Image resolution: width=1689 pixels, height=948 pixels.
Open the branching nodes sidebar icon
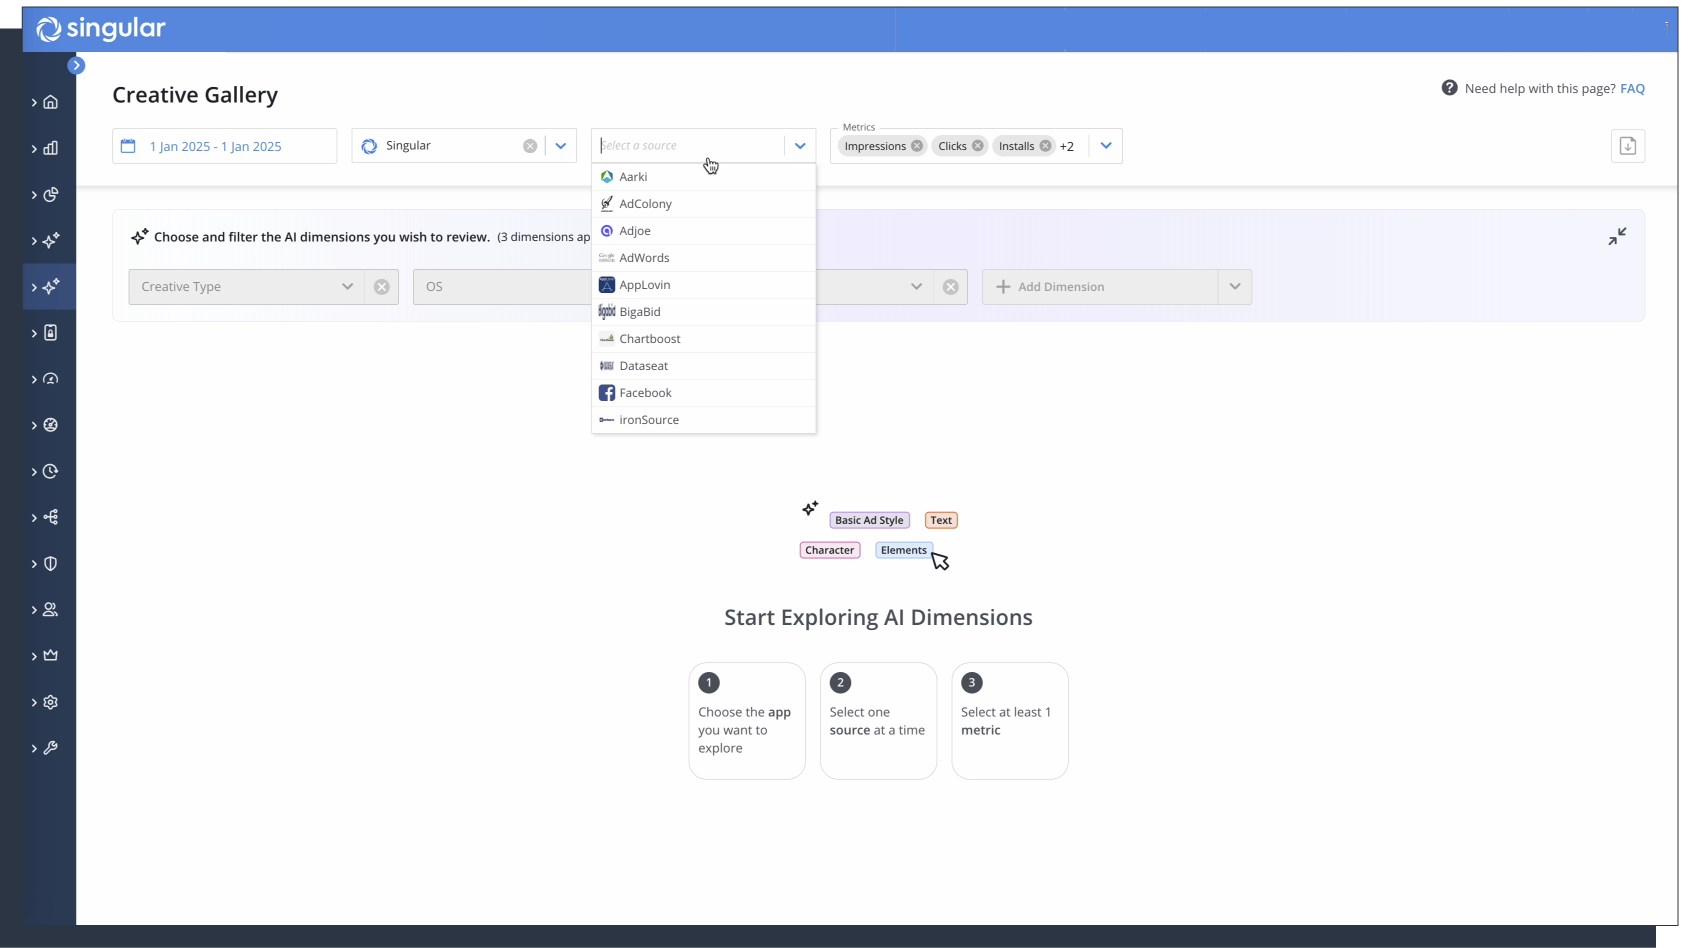51,517
